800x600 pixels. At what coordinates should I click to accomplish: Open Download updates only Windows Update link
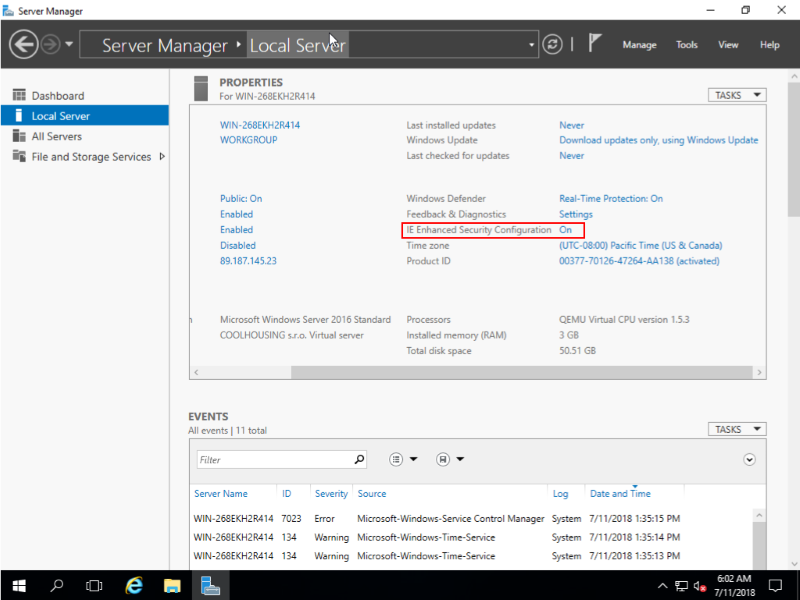click(x=659, y=140)
